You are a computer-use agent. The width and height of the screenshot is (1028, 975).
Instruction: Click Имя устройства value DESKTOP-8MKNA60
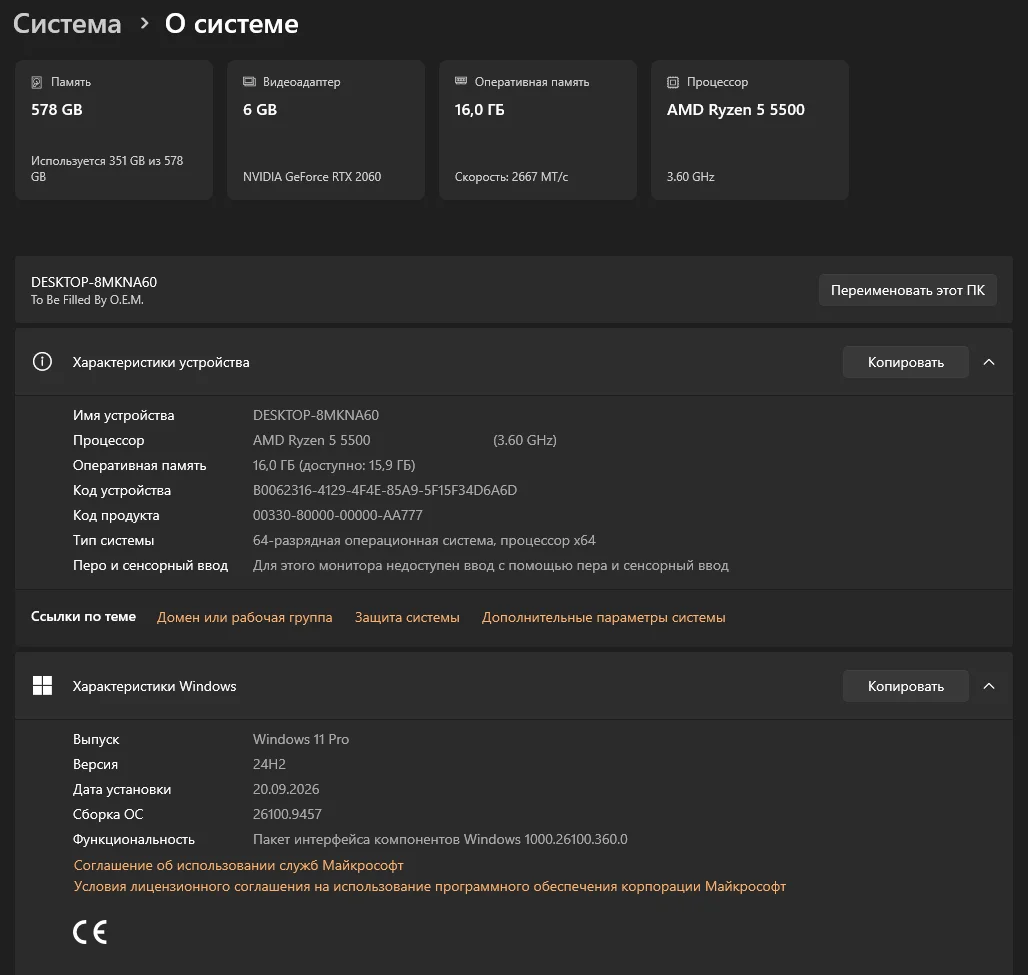click(x=316, y=415)
